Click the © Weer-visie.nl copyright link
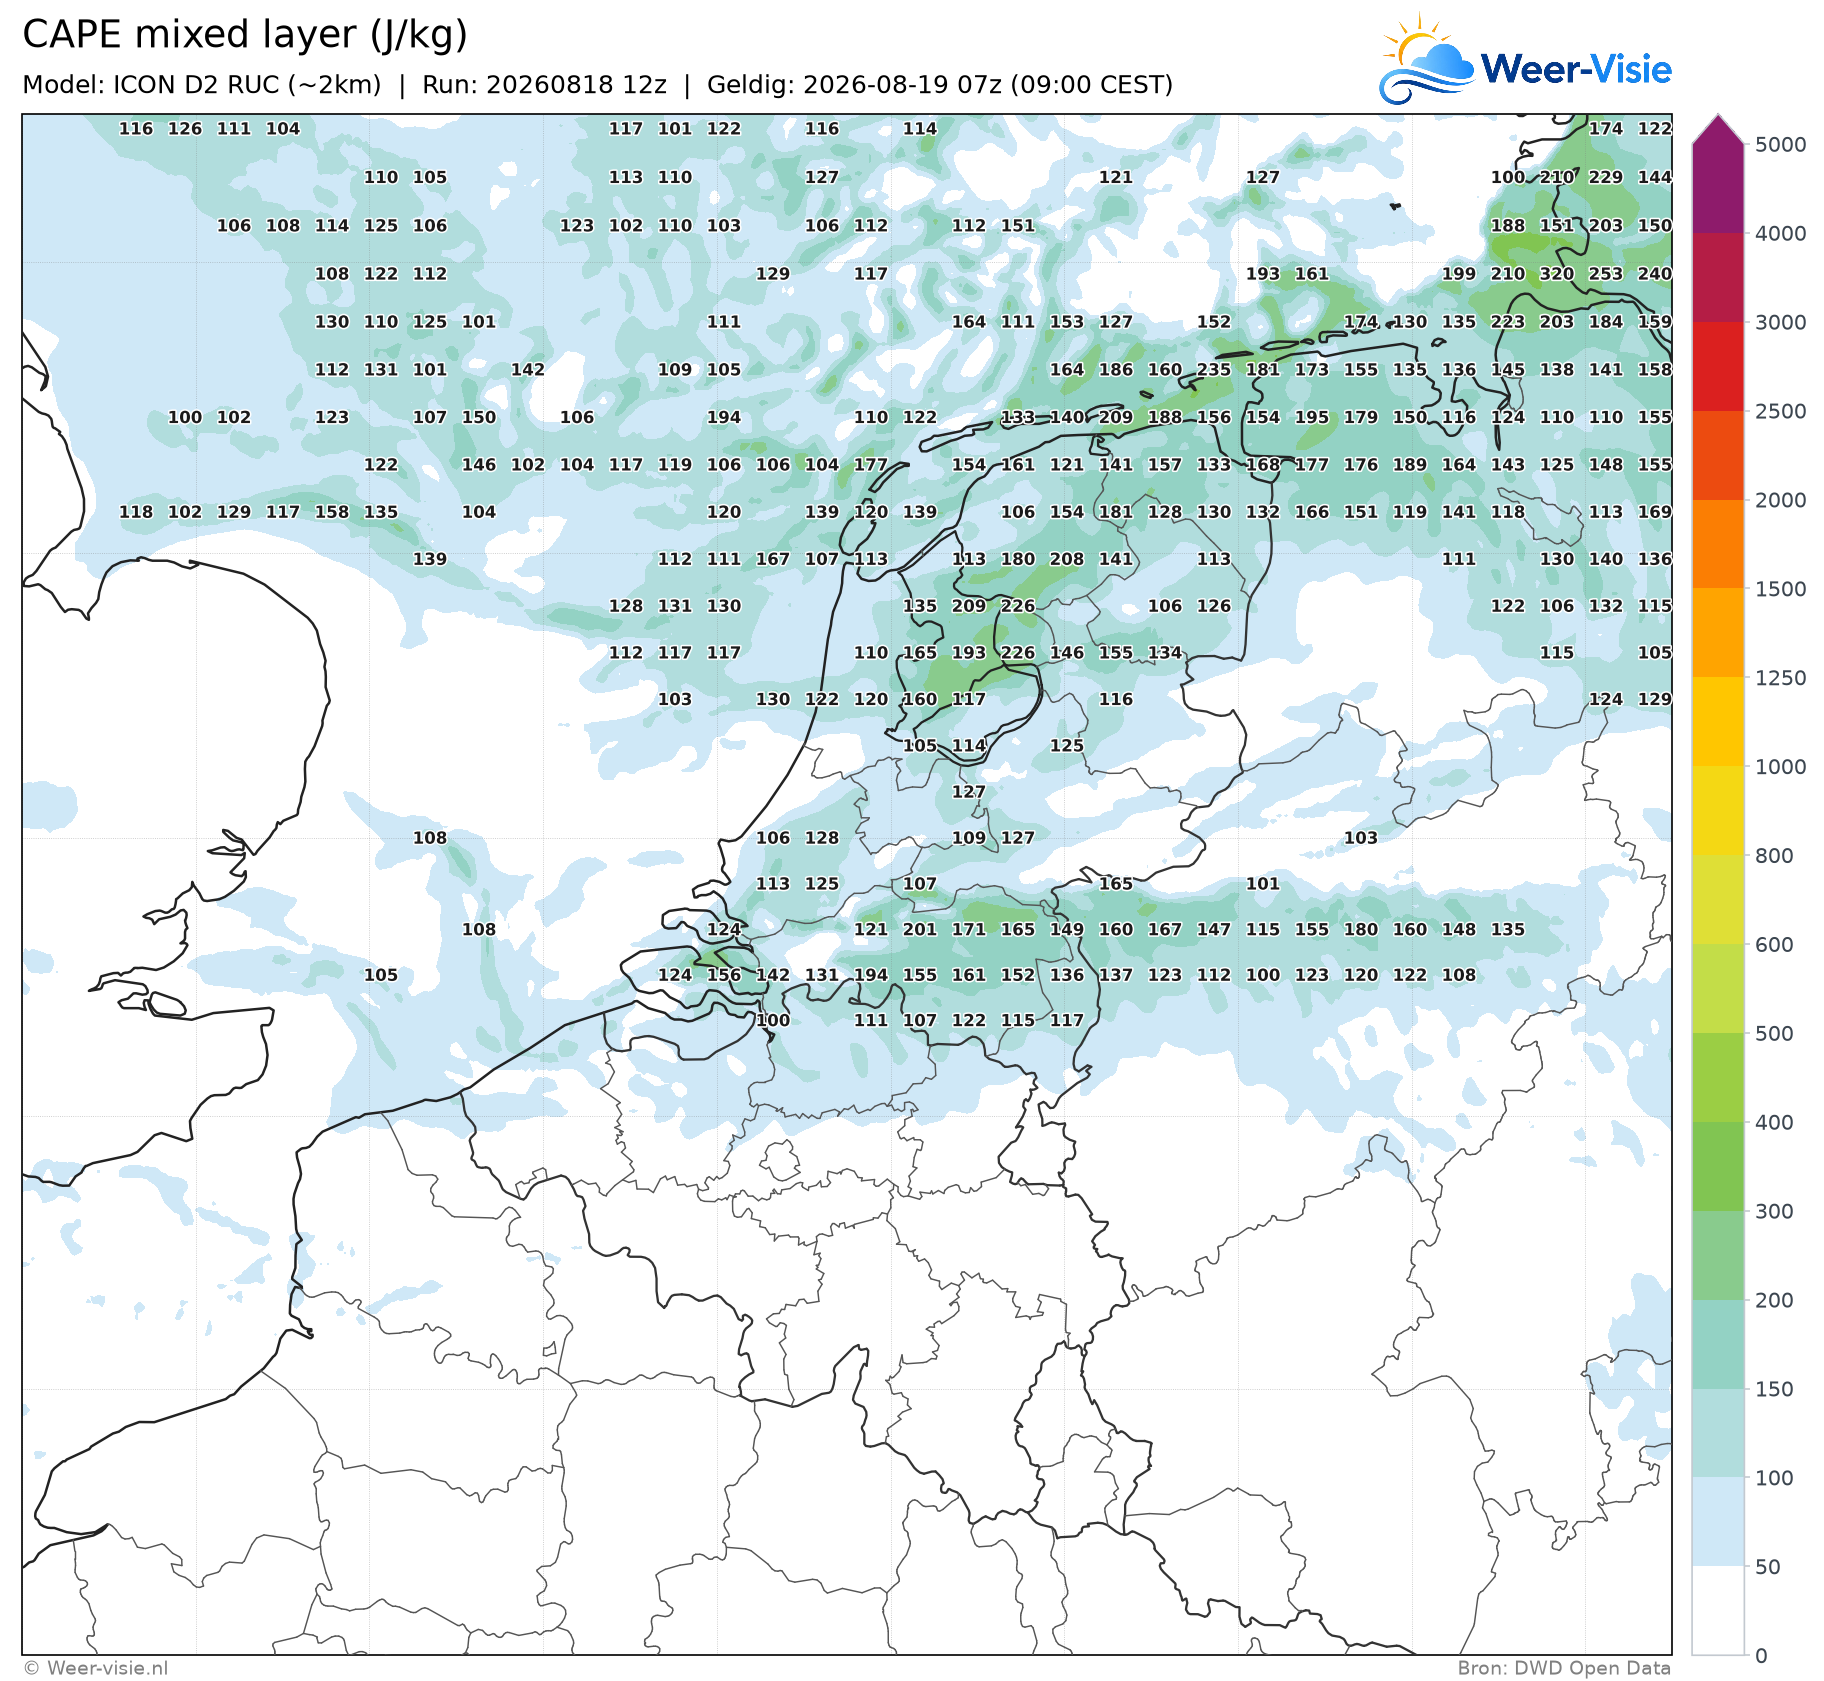 tap(96, 1668)
